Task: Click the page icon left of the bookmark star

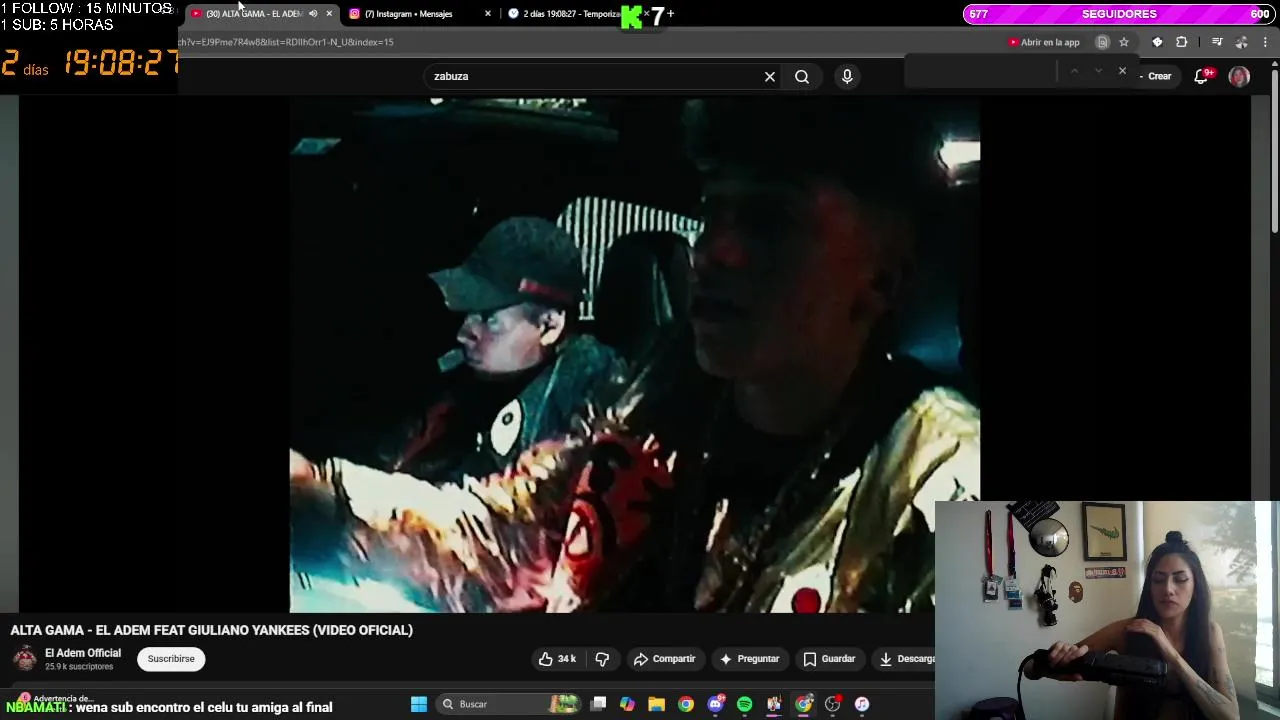Action: (x=1102, y=42)
